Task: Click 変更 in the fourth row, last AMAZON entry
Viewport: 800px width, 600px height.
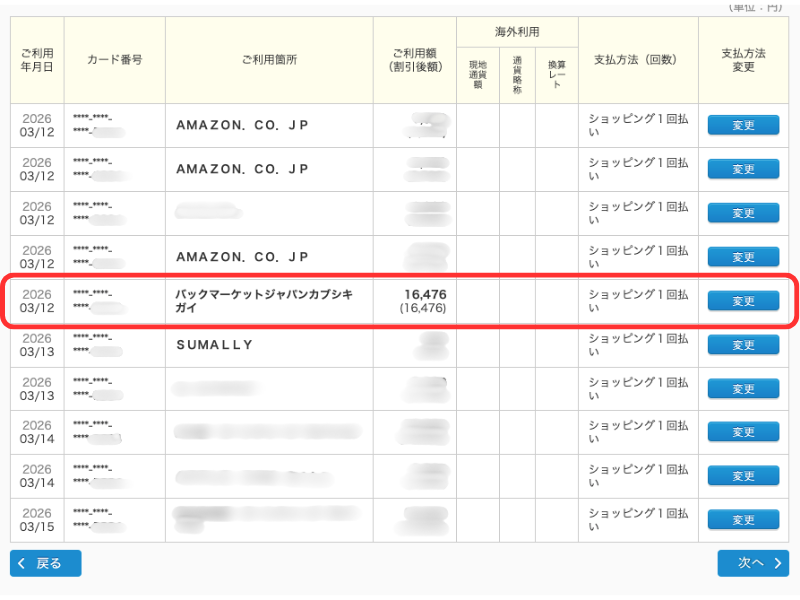Action: (x=743, y=257)
